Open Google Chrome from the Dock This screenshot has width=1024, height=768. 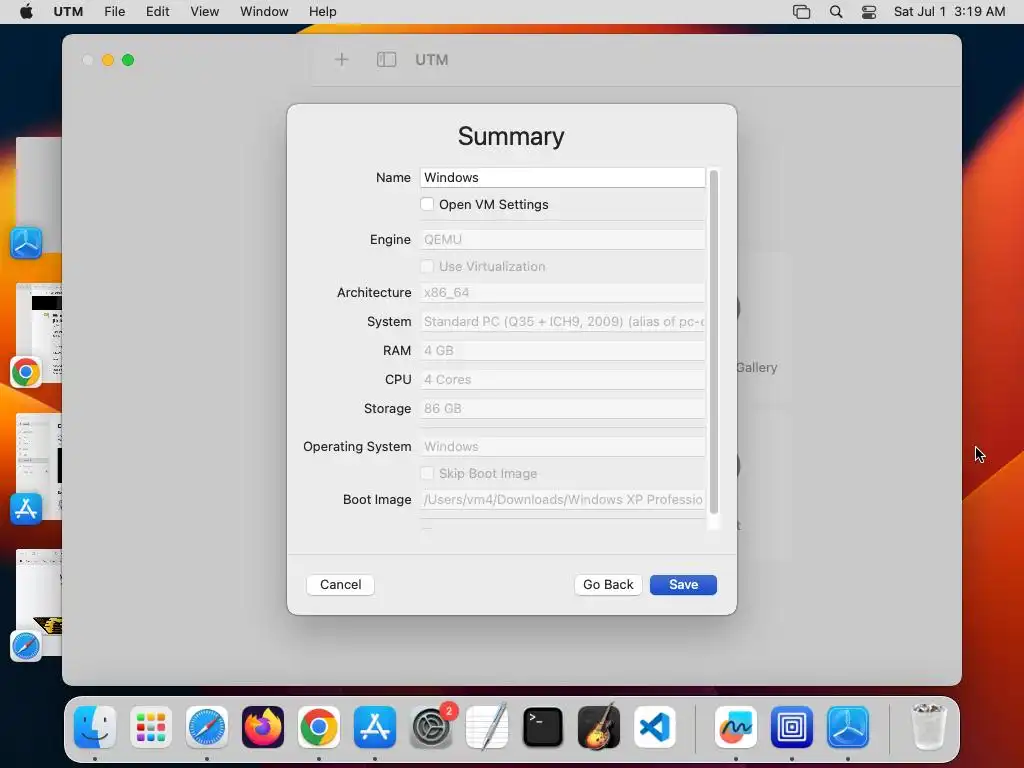(319, 727)
